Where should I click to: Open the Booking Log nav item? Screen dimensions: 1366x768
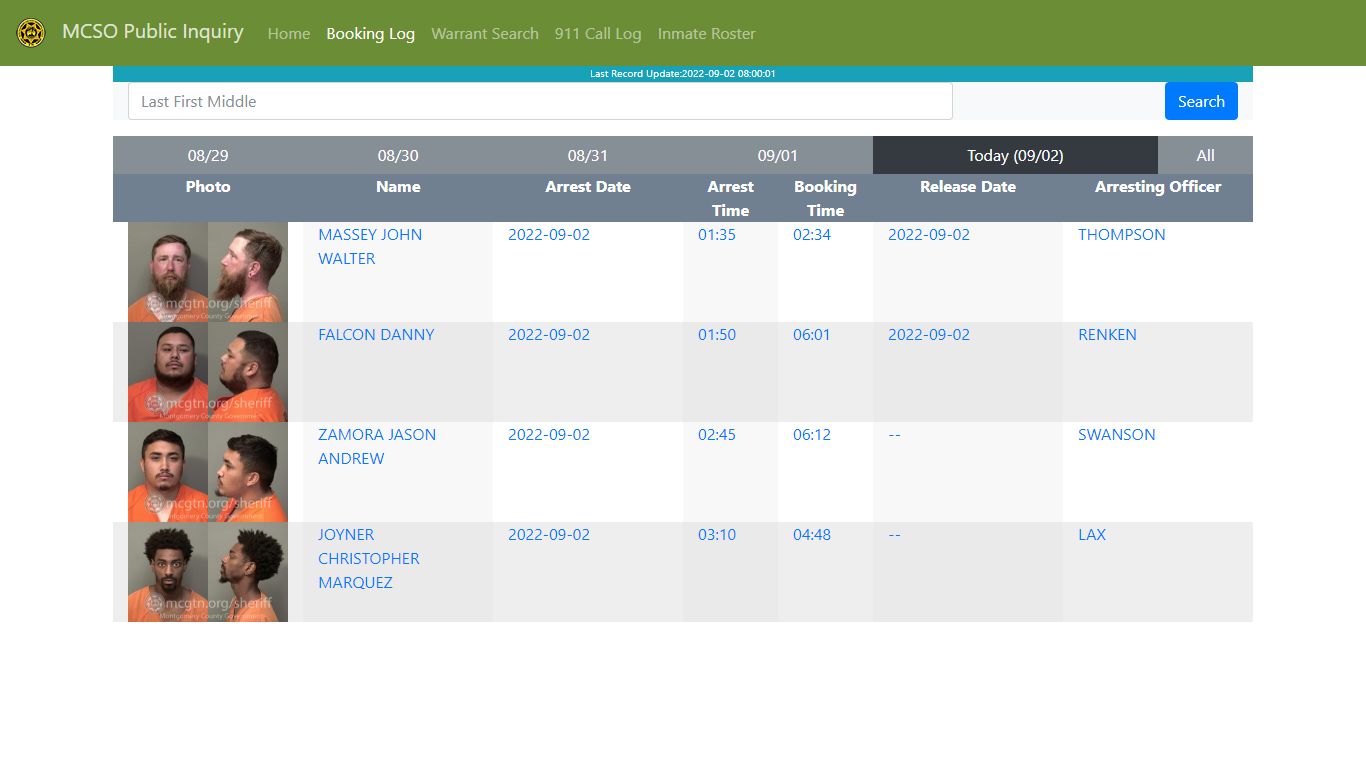click(370, 34)
